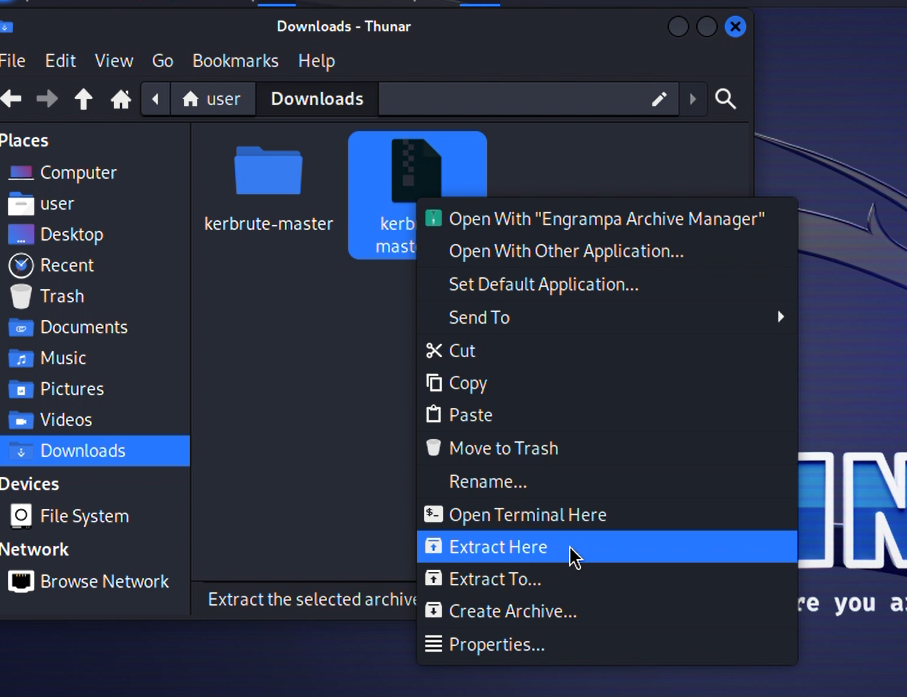Go to parent folder with up arrow

click(83, 99)
